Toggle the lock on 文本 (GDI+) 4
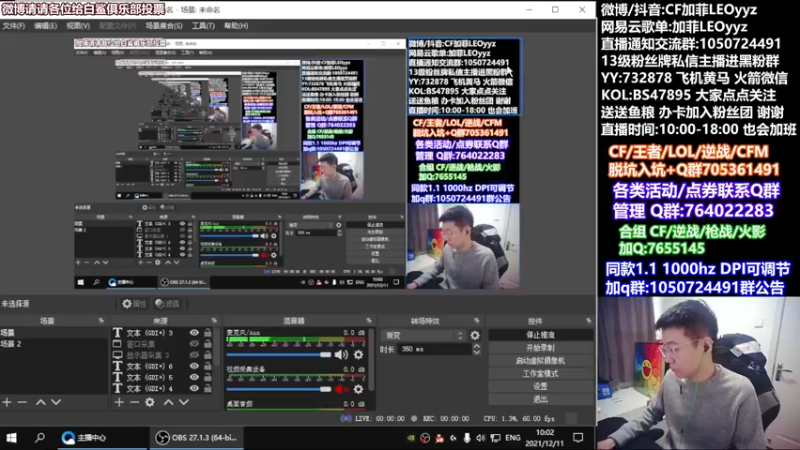Screen dimensions: 800x450 pos(208,389)
